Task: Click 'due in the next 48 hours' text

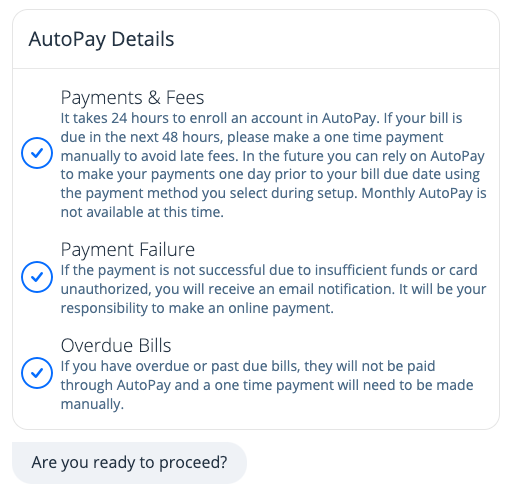Action: 142,137
